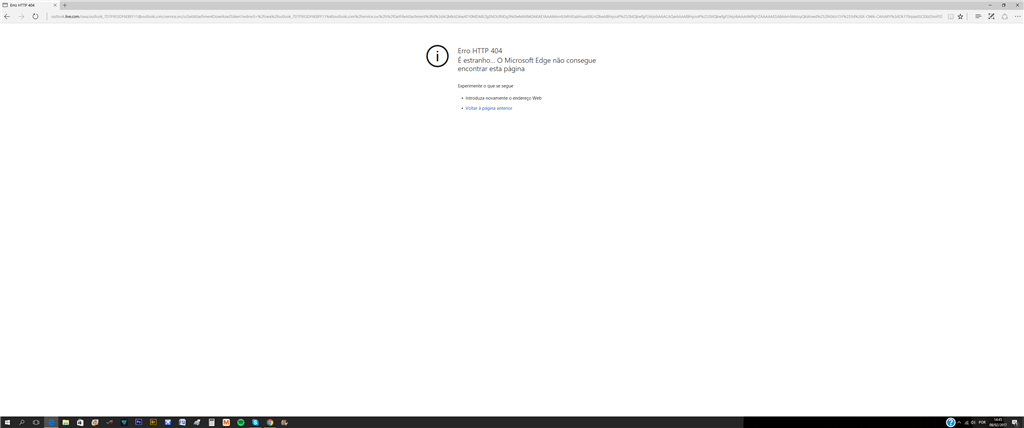Open a new tab with the plus button

[65, 5]
